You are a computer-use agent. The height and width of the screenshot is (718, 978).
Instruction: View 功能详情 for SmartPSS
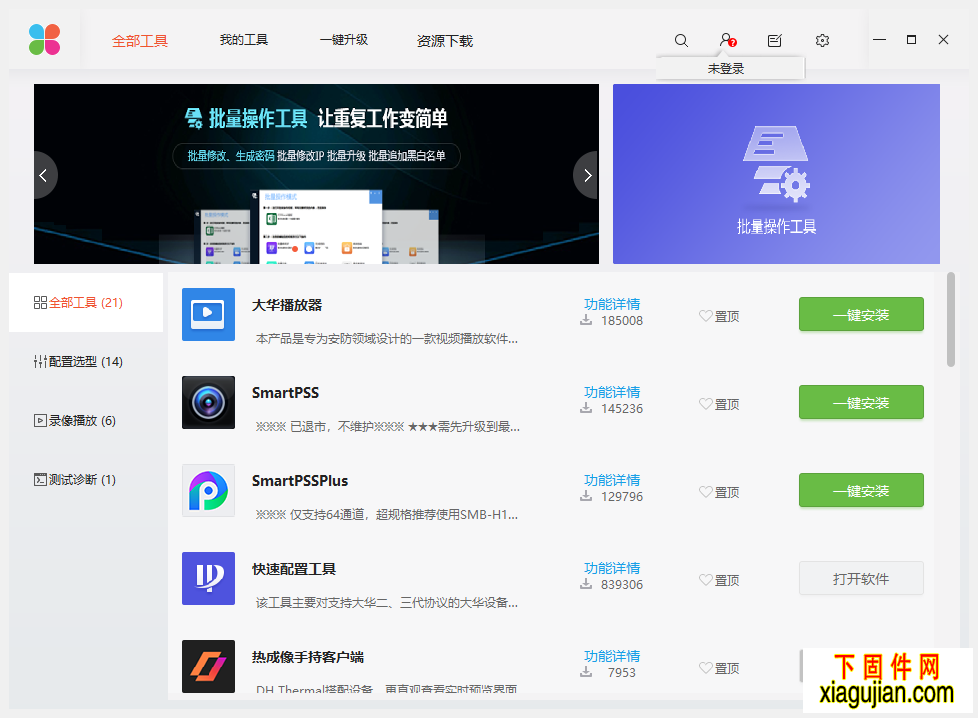(x=612, y=392)
